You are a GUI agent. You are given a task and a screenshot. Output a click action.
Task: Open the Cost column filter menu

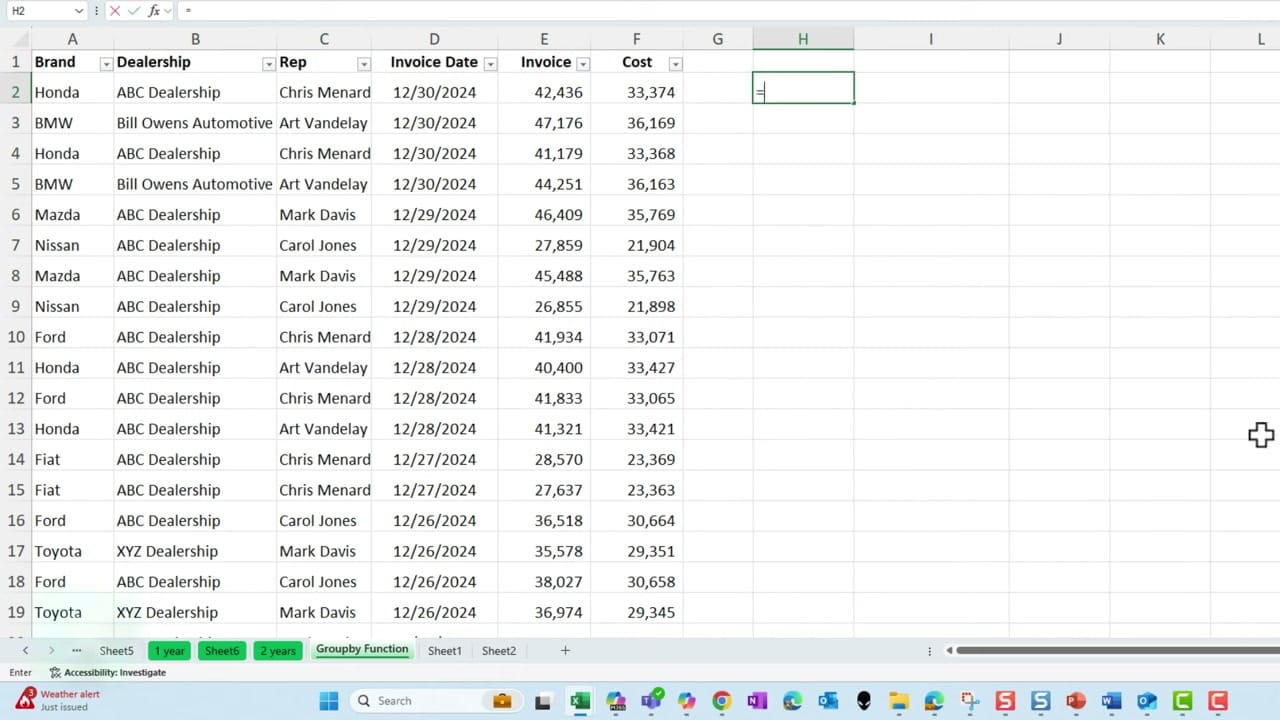pos(675,63)
